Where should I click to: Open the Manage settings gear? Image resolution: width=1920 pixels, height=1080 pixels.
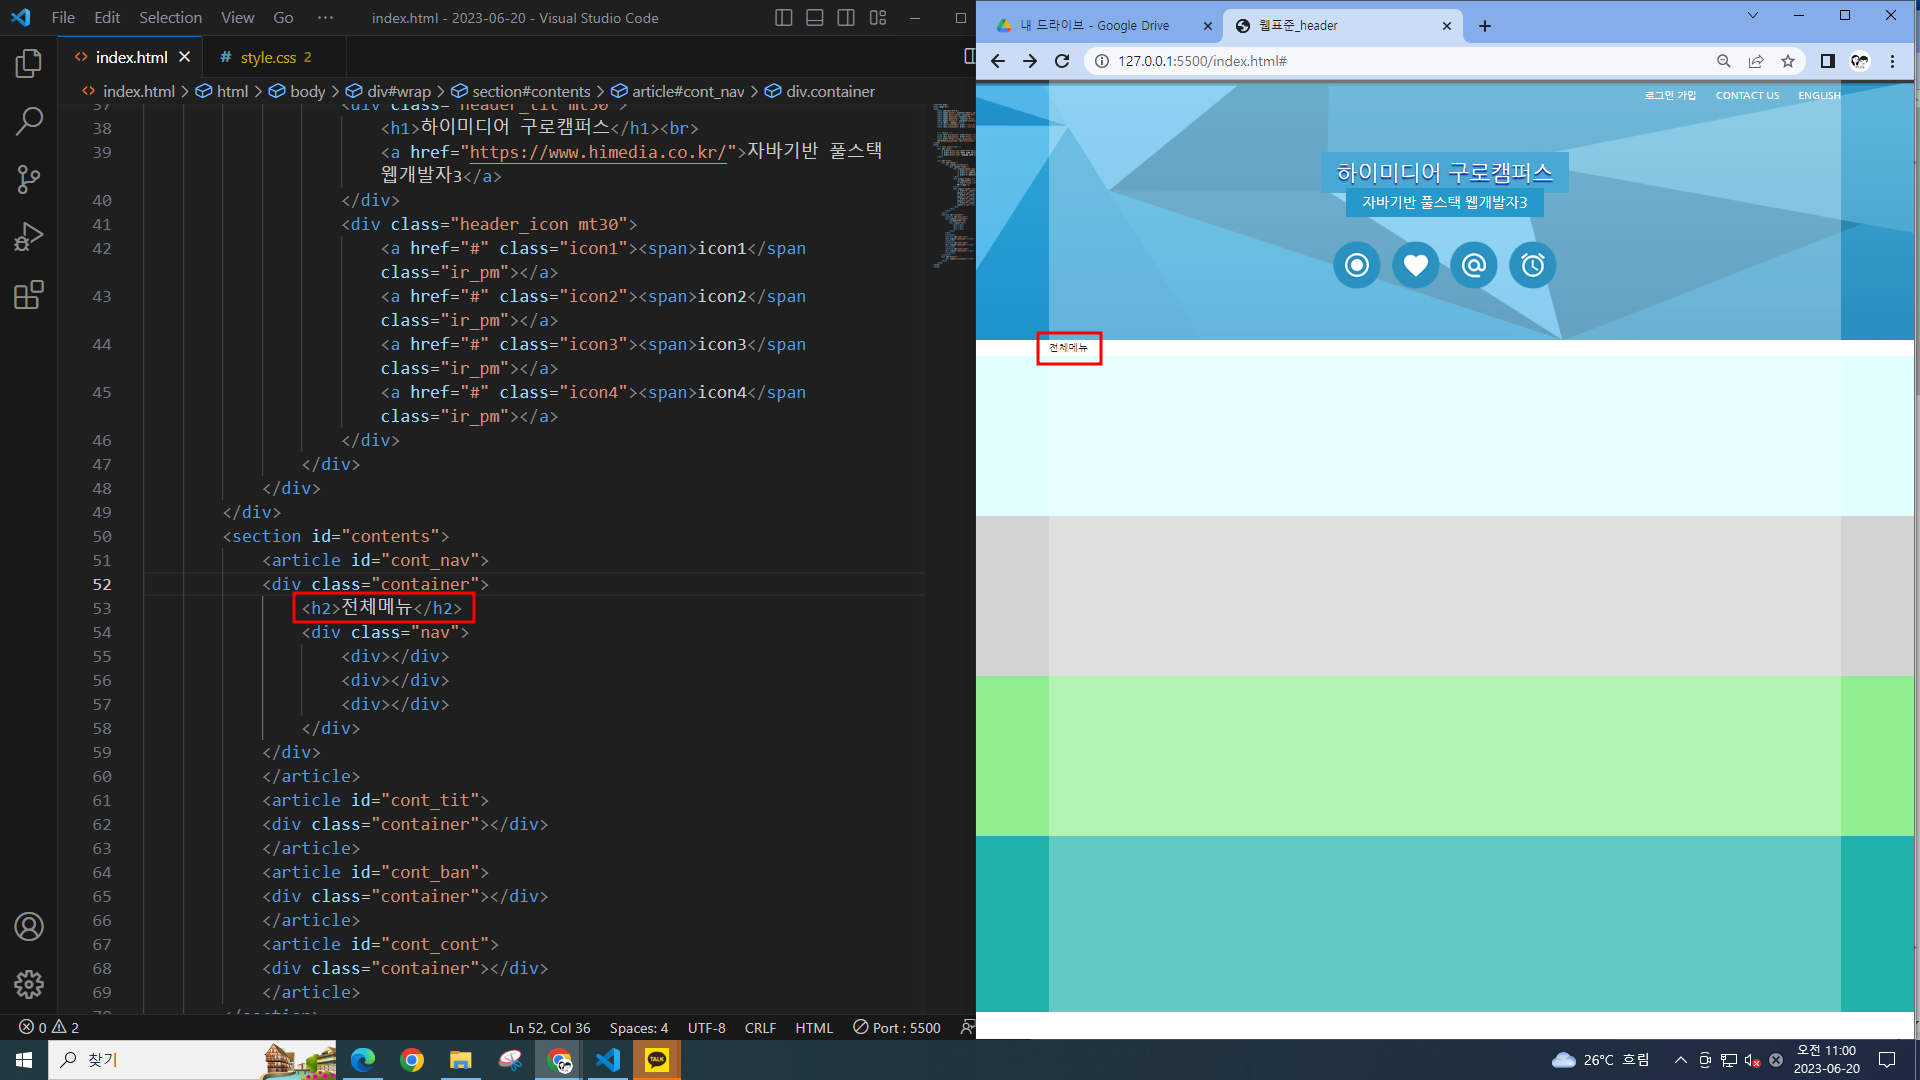pos(29,984)
